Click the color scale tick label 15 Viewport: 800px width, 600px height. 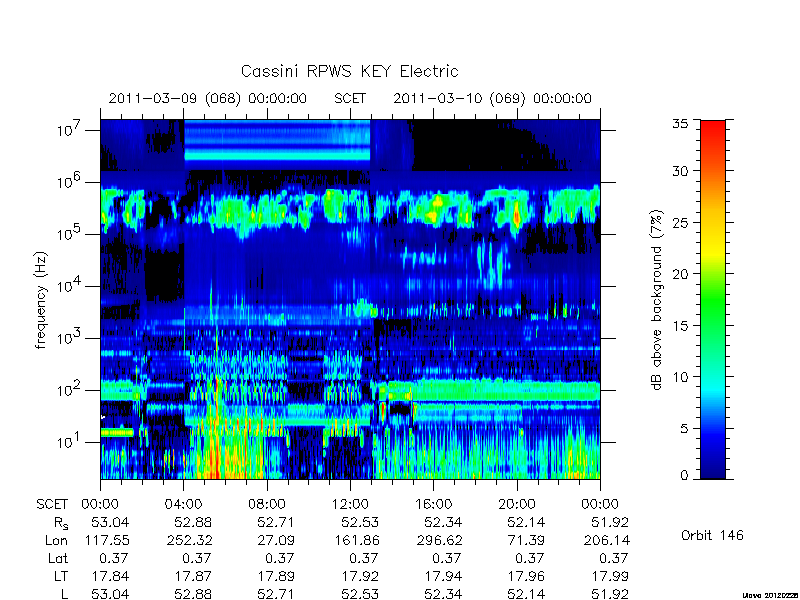(680, 326)
